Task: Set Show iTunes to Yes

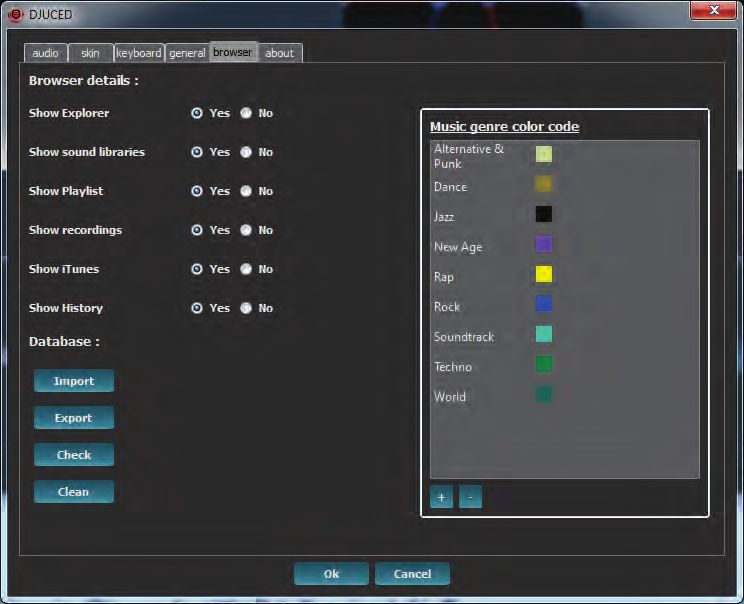Action: coord(197,269)
